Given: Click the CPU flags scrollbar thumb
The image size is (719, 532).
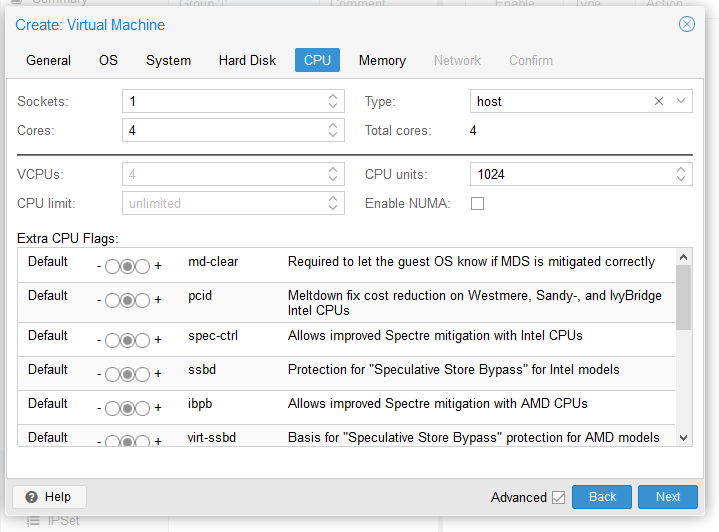Looking at the screenshot, I should 683,297.
